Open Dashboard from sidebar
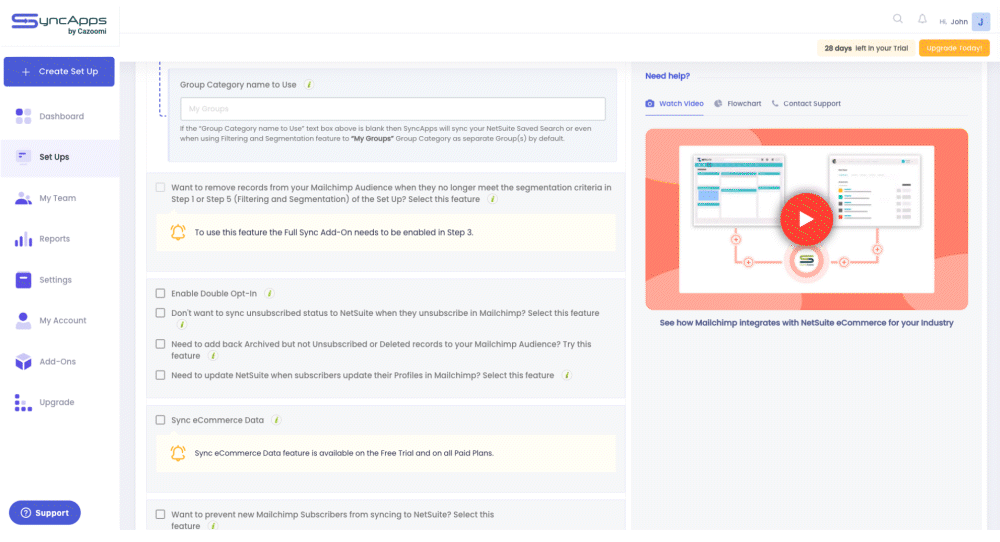Viewport: 1000px width, 542px height. point(60,116)
